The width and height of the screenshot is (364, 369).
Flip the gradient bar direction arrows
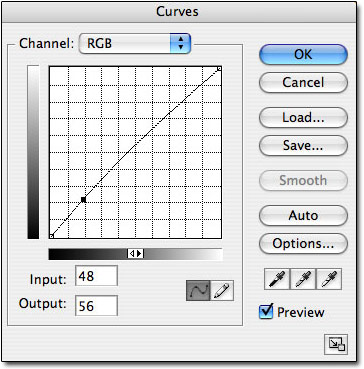click(x=136, y=254)
